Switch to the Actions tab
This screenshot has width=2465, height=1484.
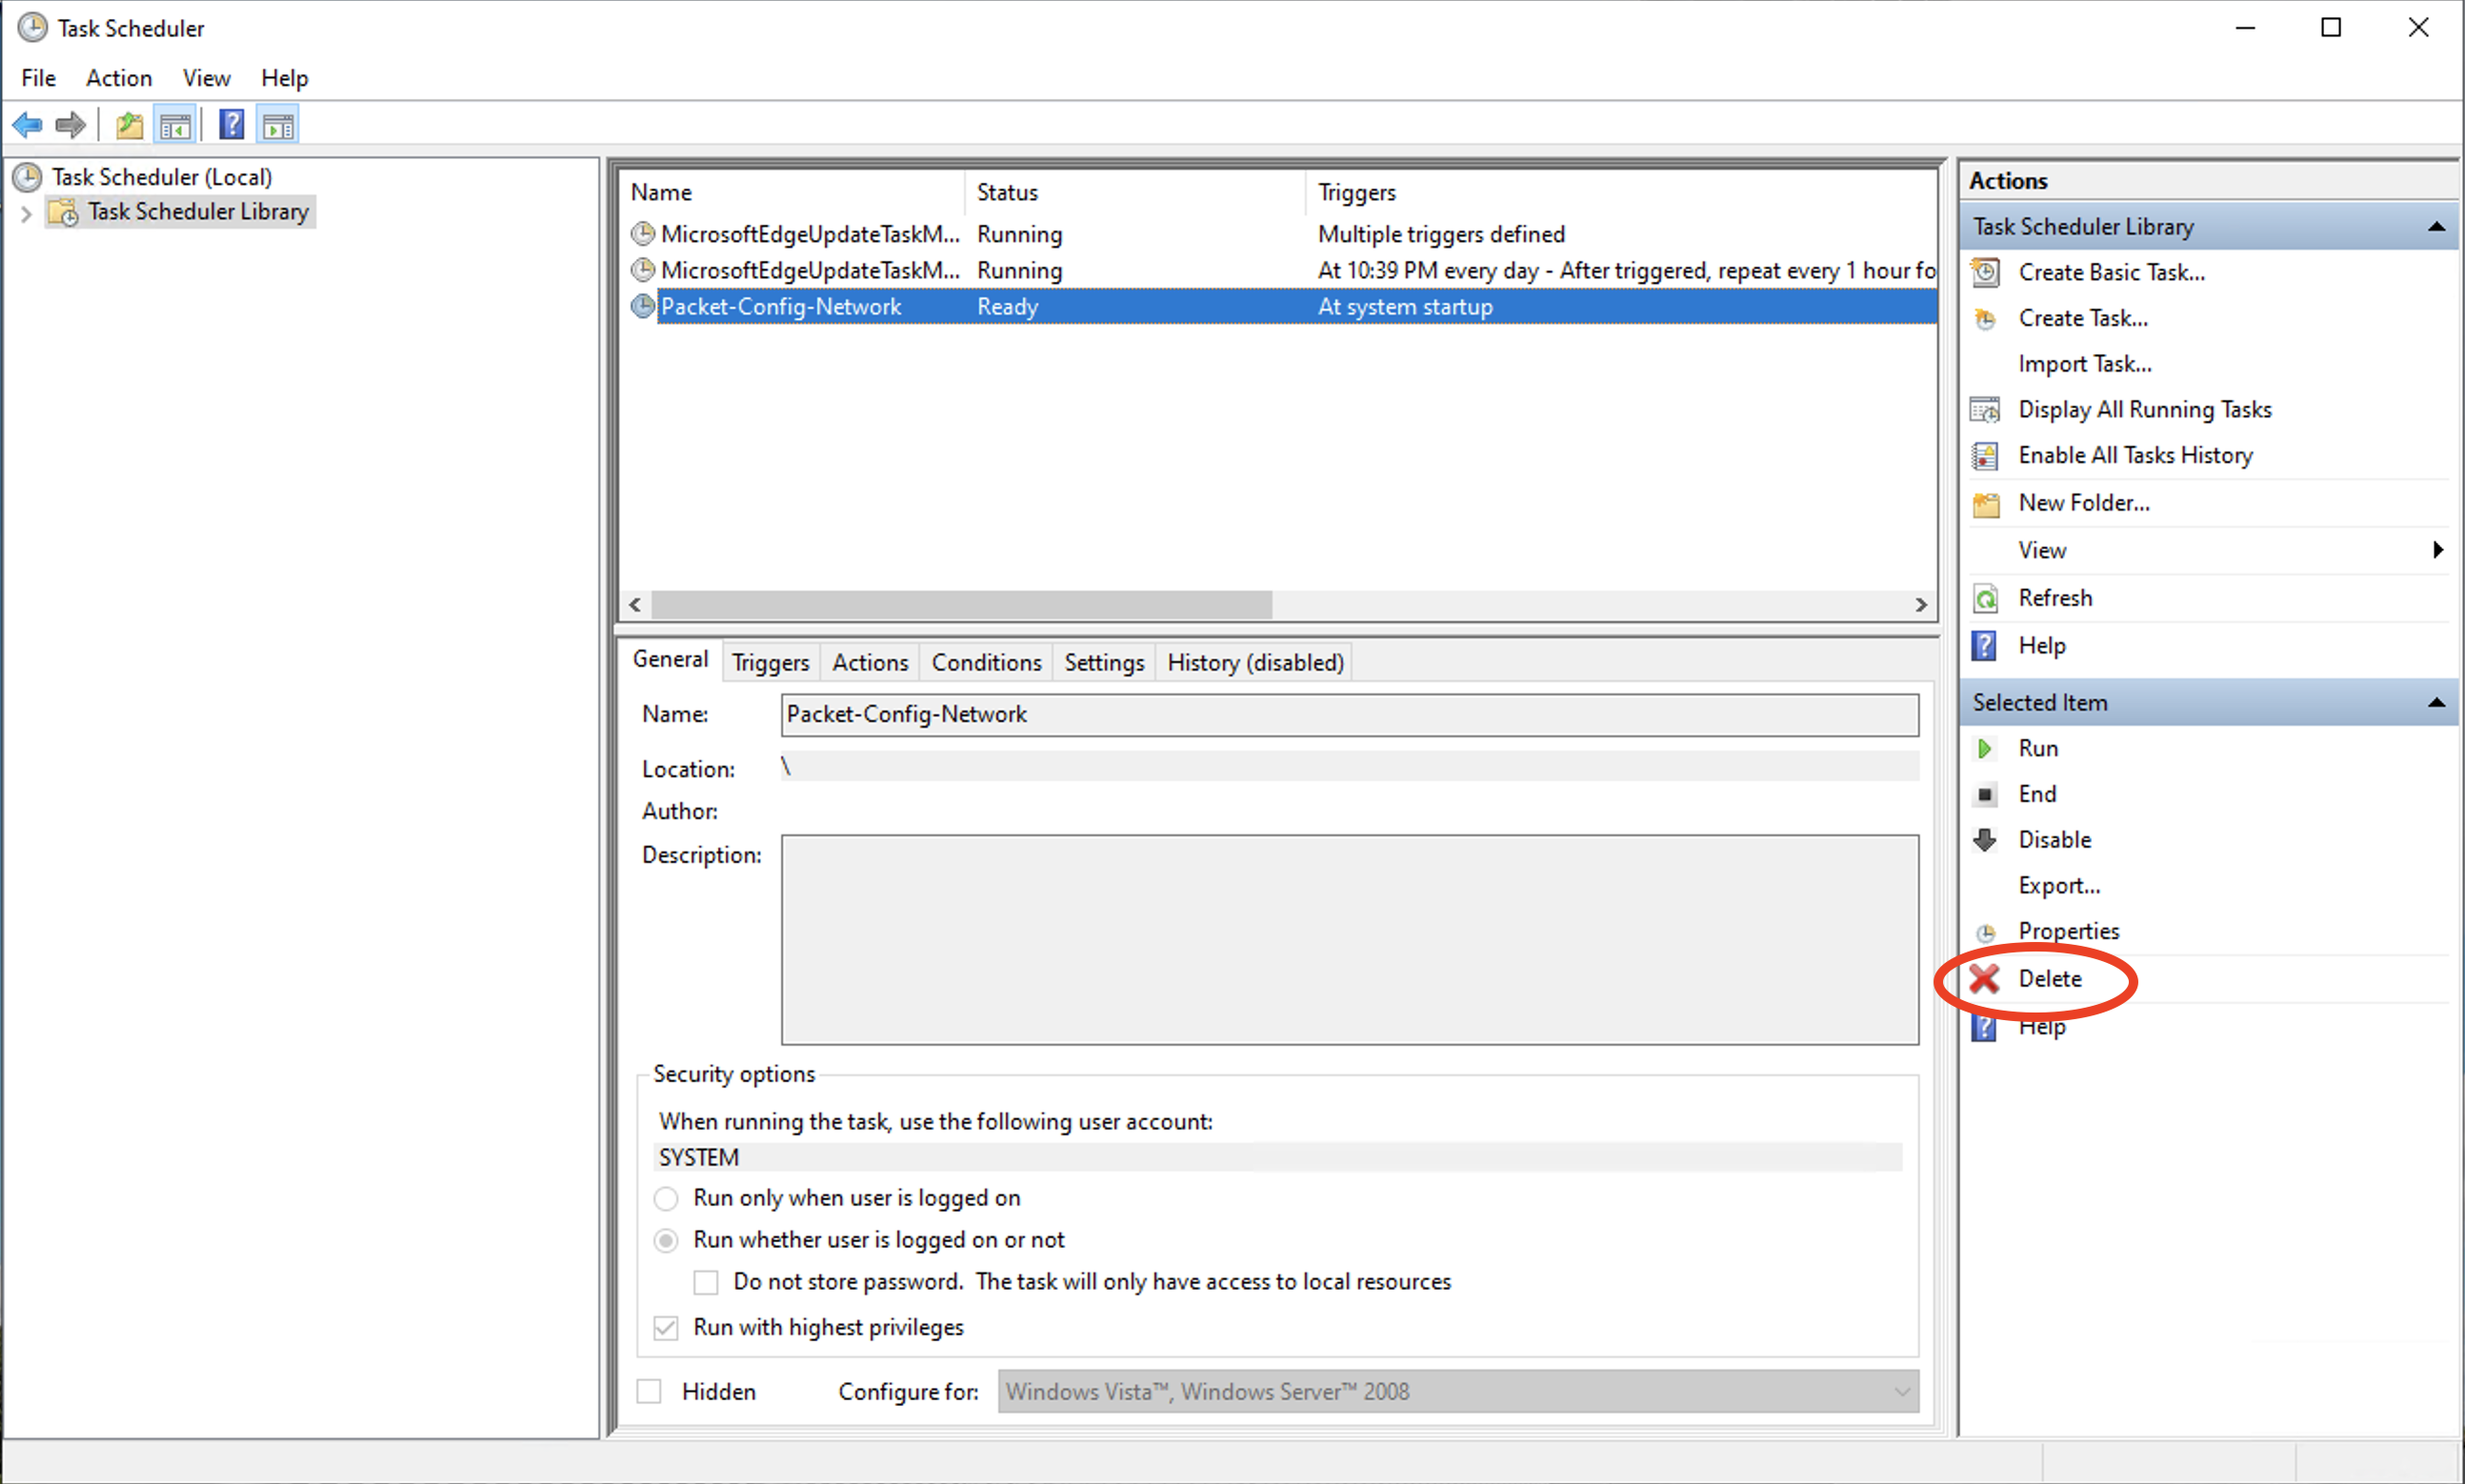[870, 662]
